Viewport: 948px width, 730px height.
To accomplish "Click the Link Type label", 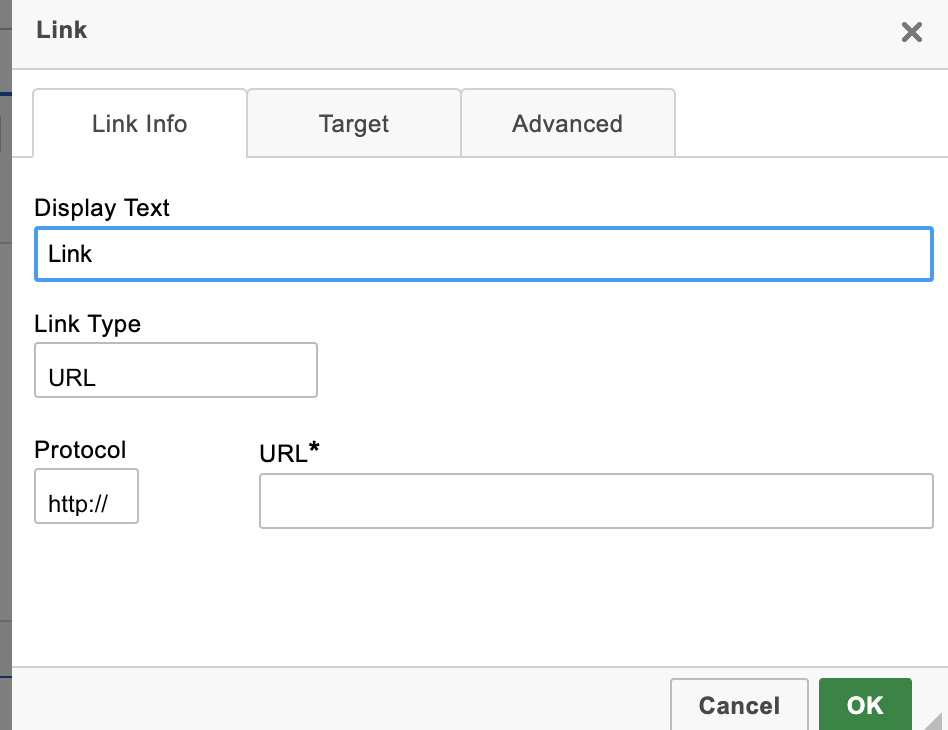I will pyautogui.click(x=87, y=324).
